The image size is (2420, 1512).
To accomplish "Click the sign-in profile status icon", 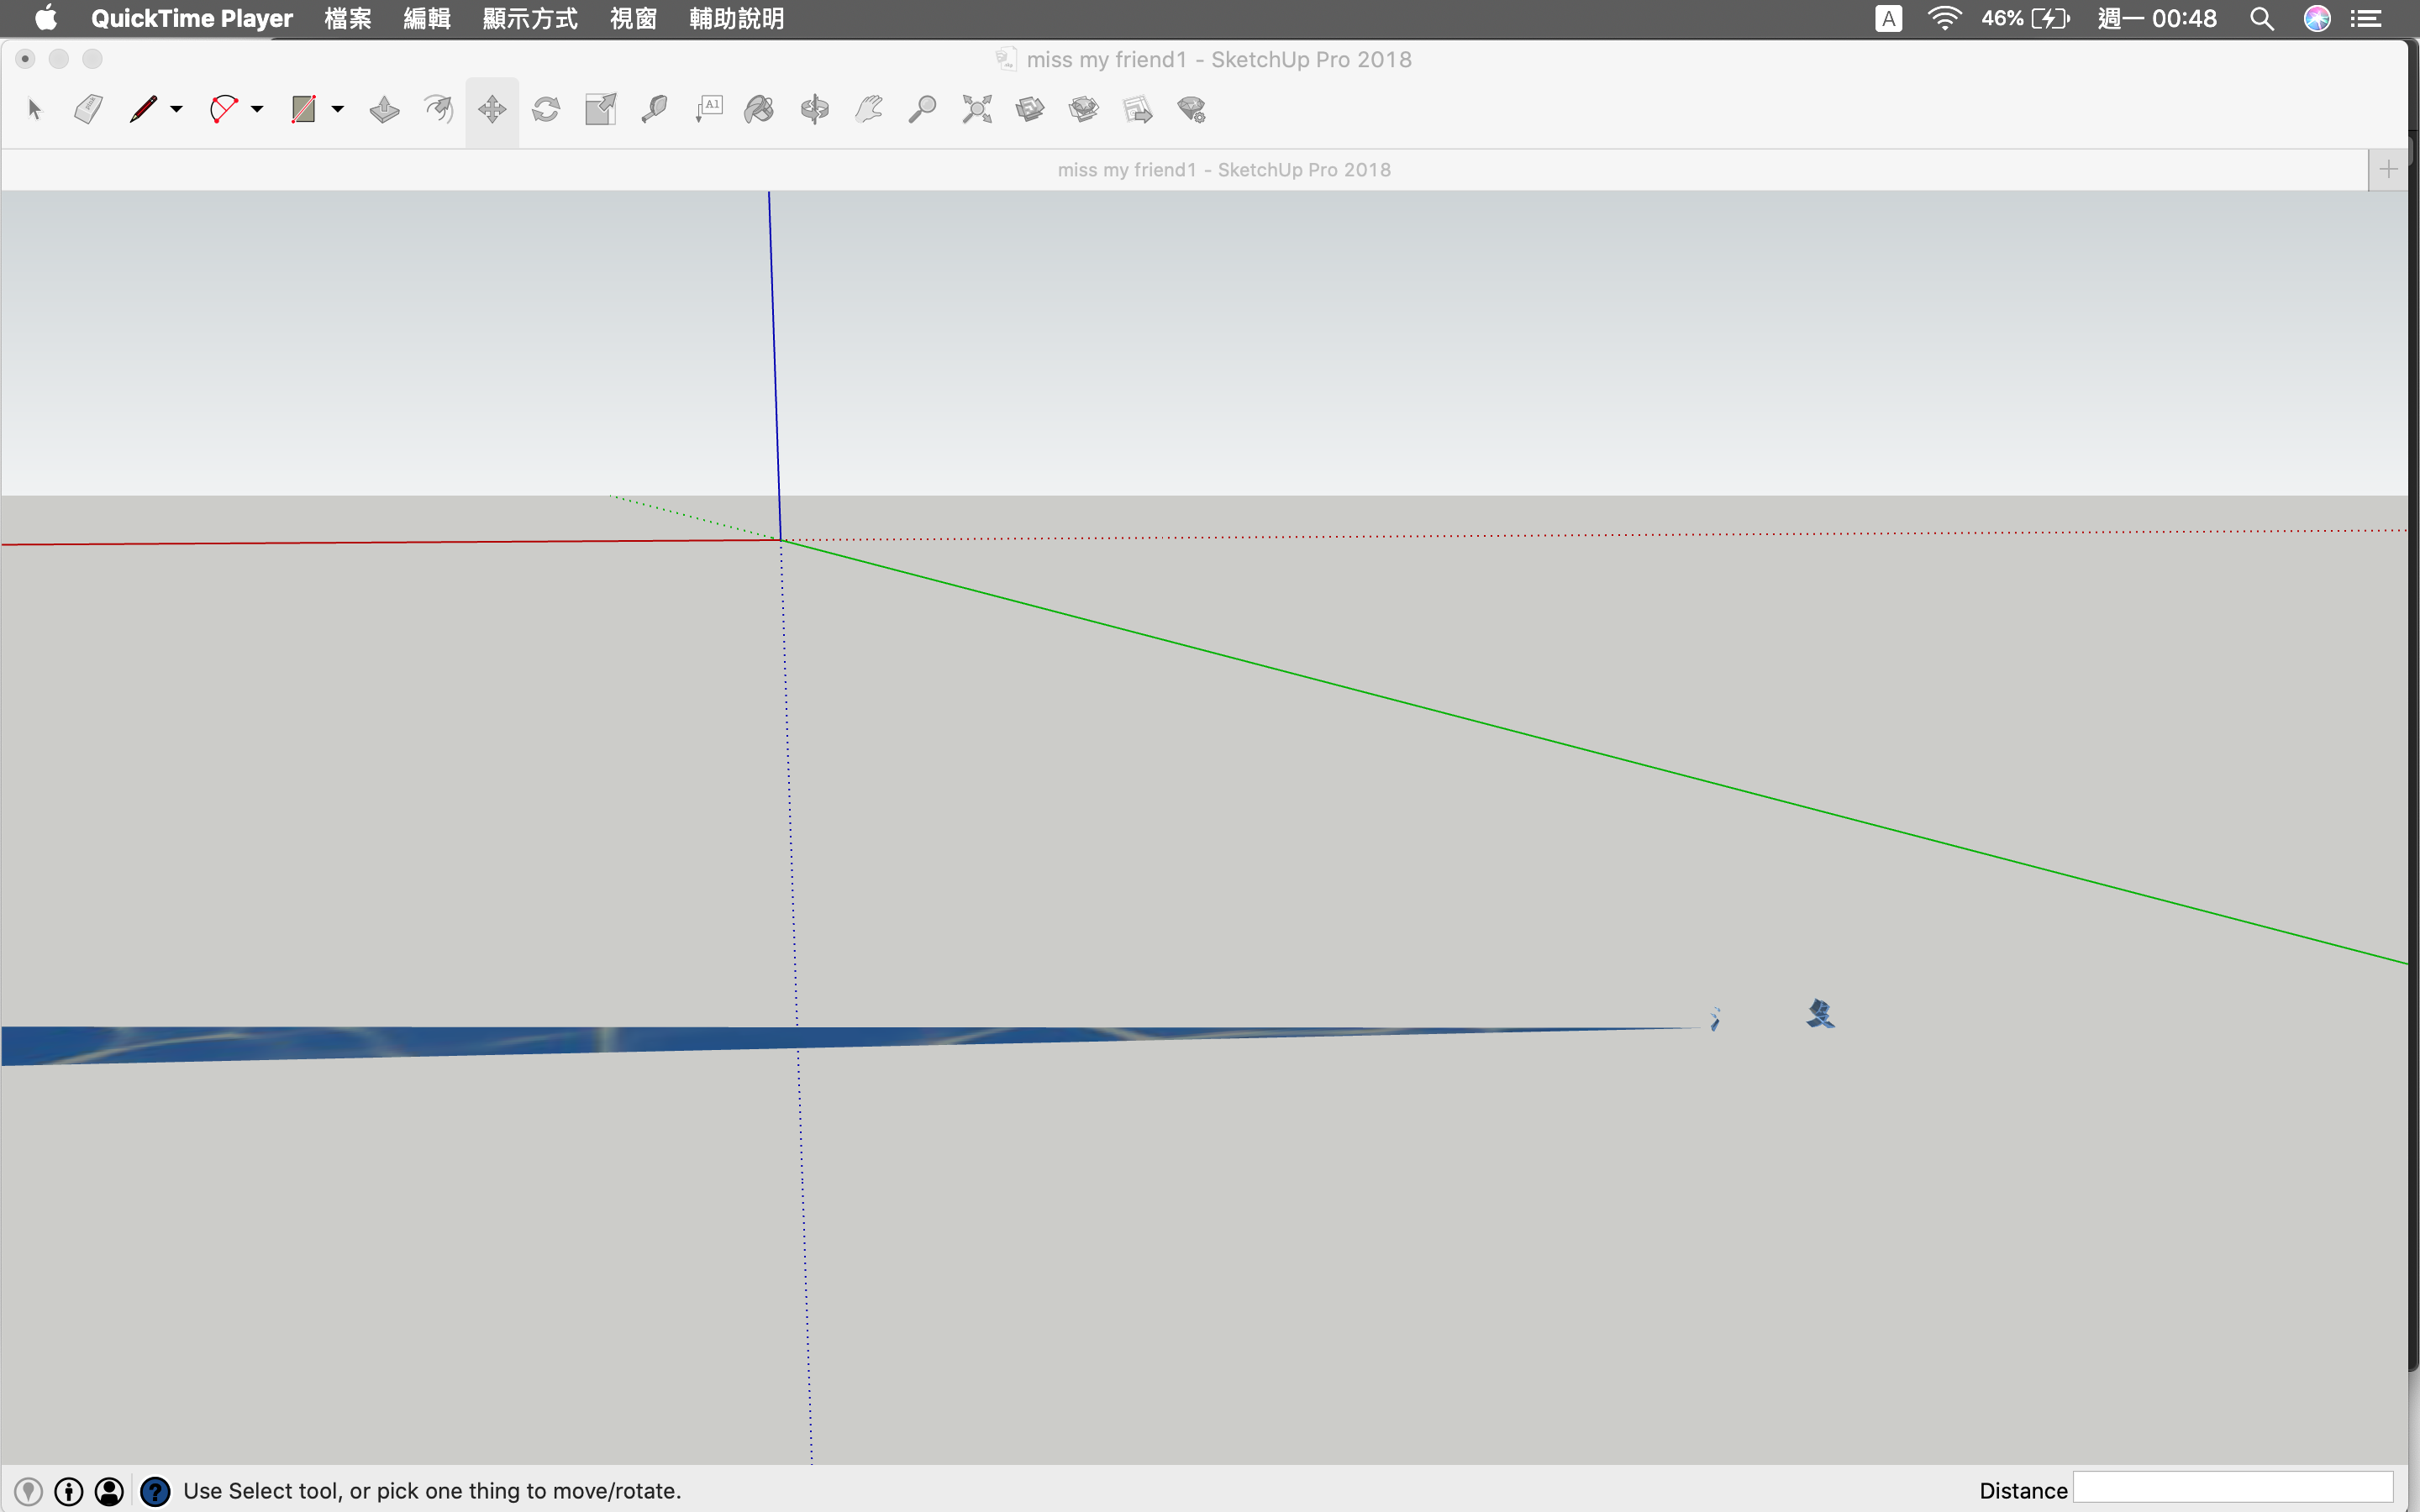I will [x=109, y=1491].
